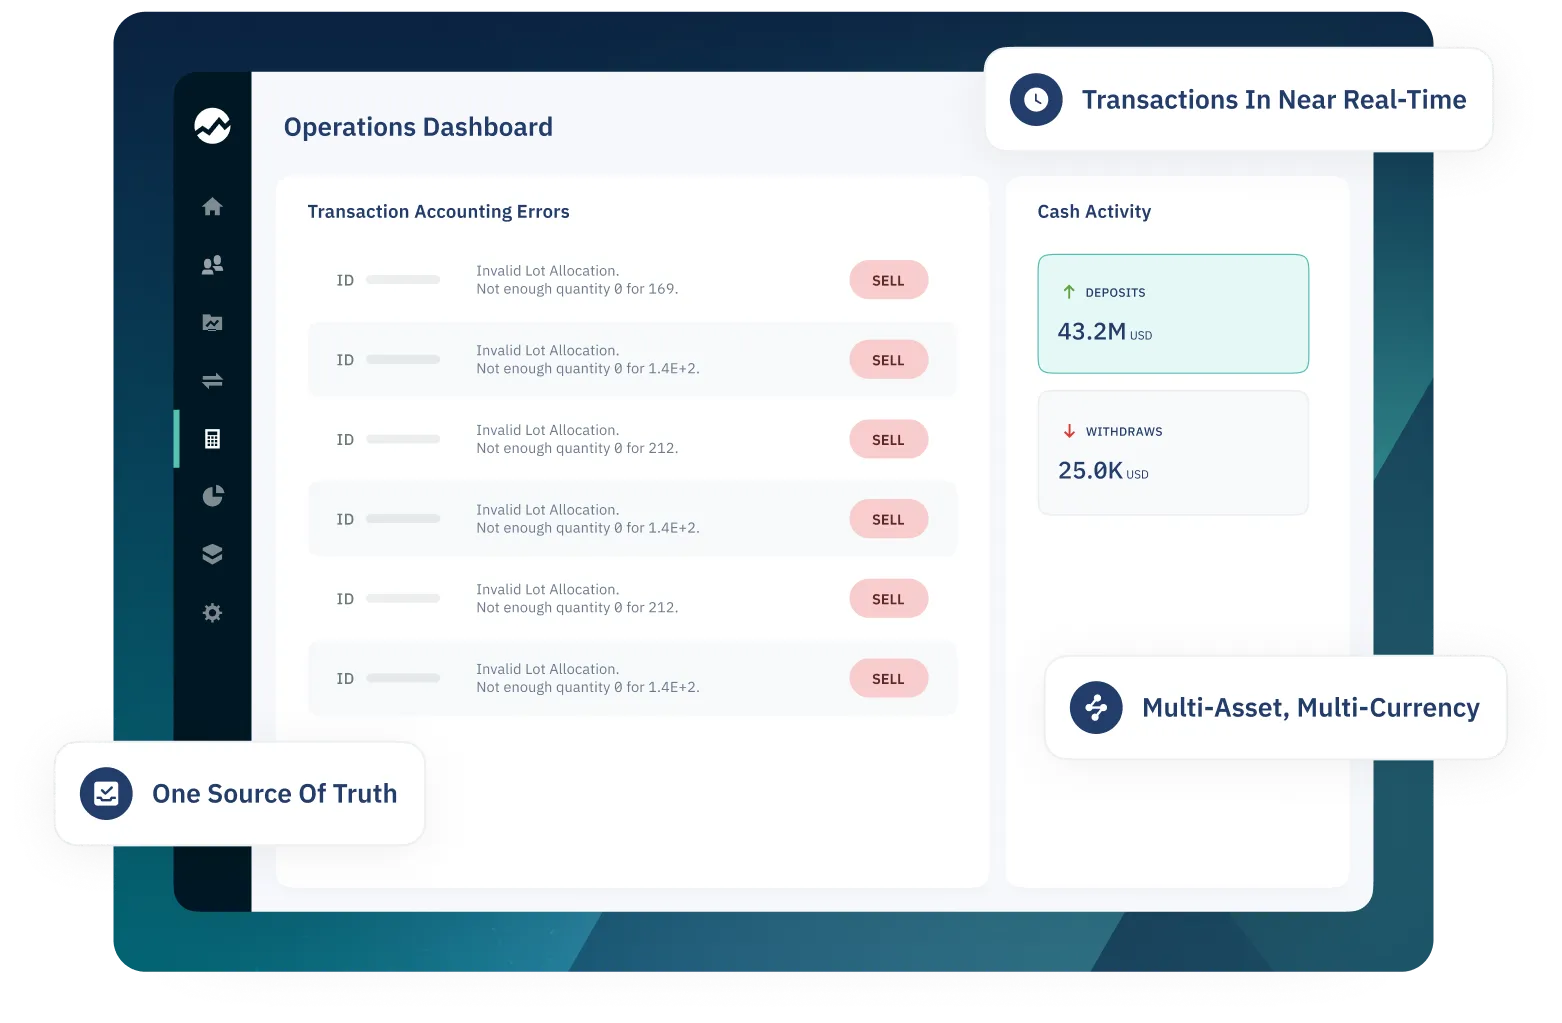Click SELL on the first 'for 212' row
1562x1023 pixels.
[x=889, y=439]
